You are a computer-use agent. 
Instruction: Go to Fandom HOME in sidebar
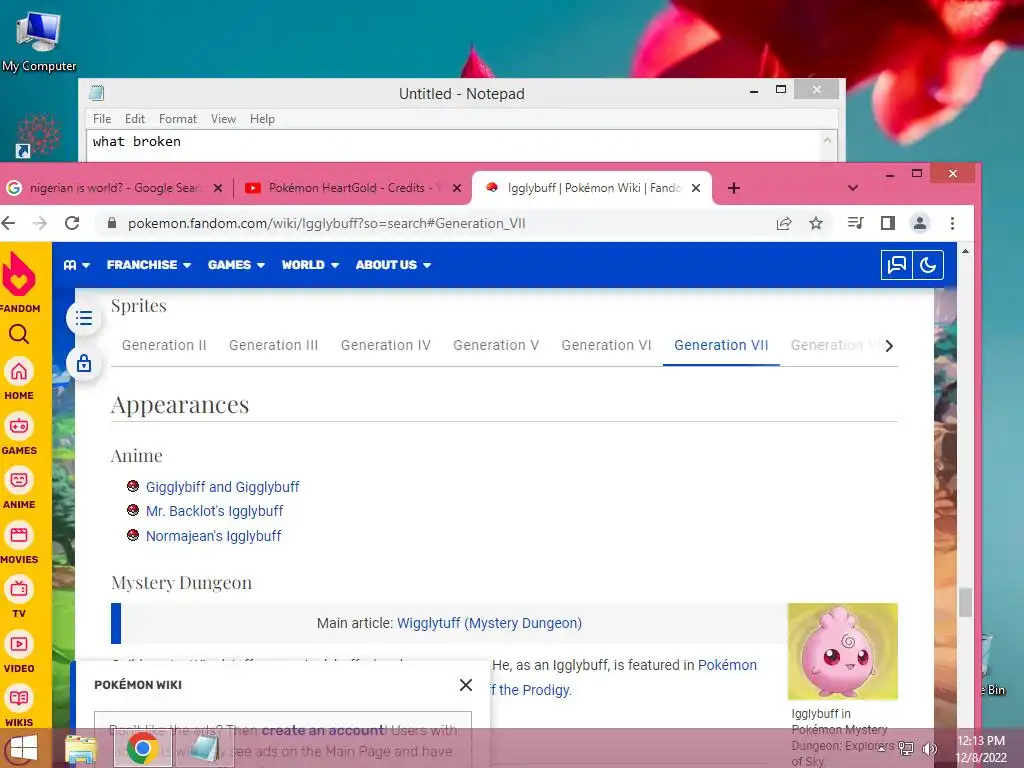(x=19, y=379)
